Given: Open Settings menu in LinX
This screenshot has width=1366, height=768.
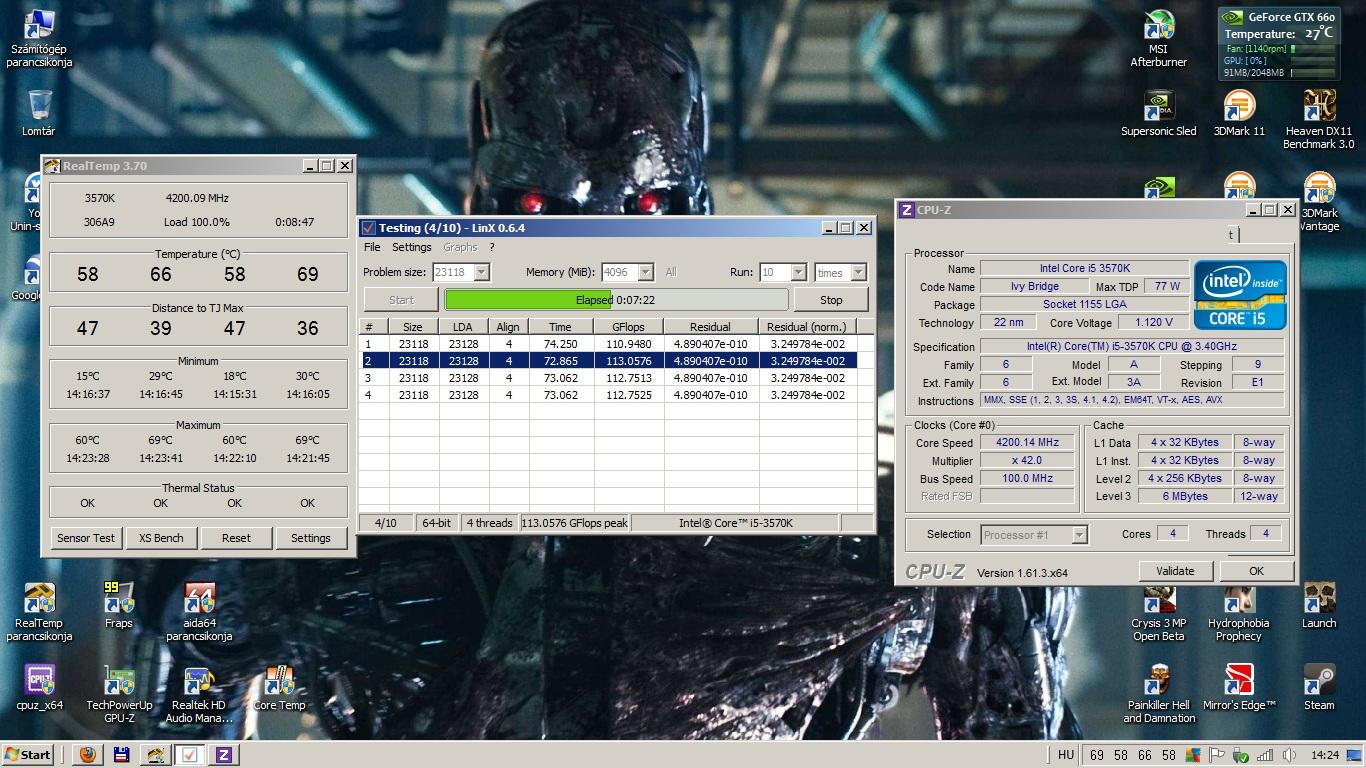Looking at the screenshot, I should coord(411,247).
